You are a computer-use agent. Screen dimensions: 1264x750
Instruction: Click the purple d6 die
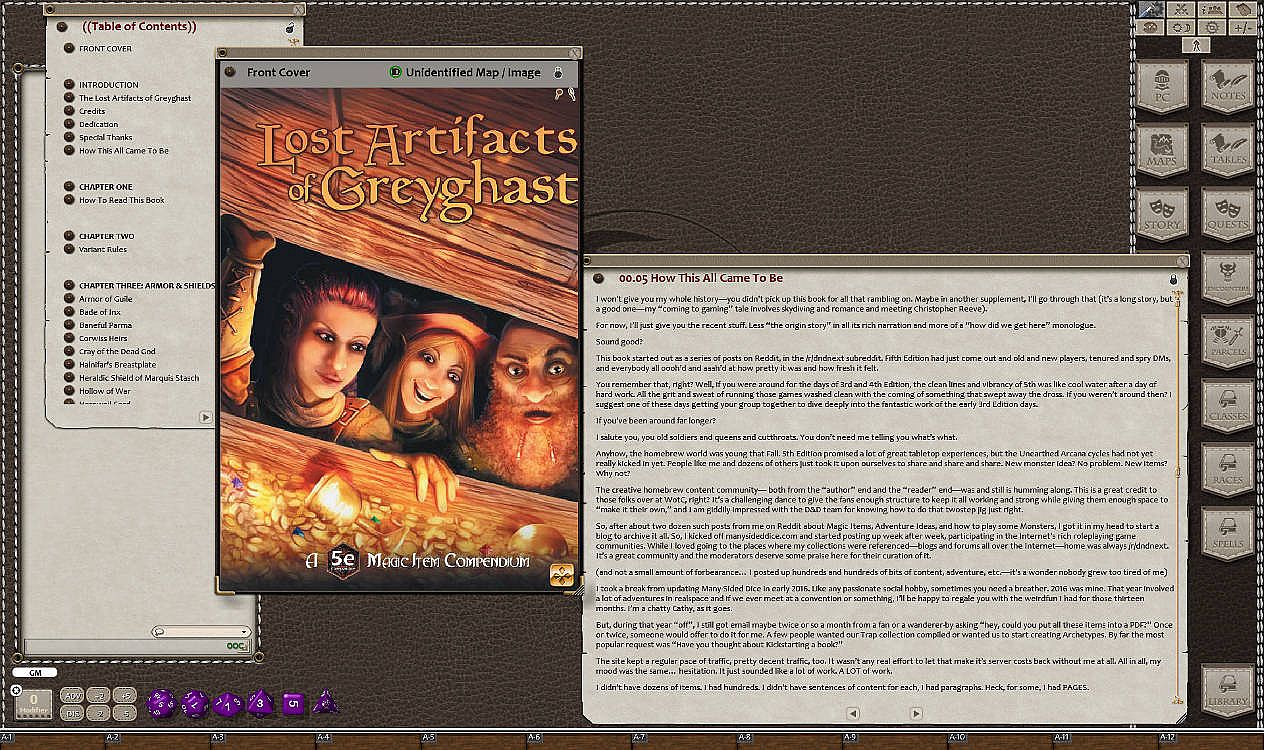point(293,703)
